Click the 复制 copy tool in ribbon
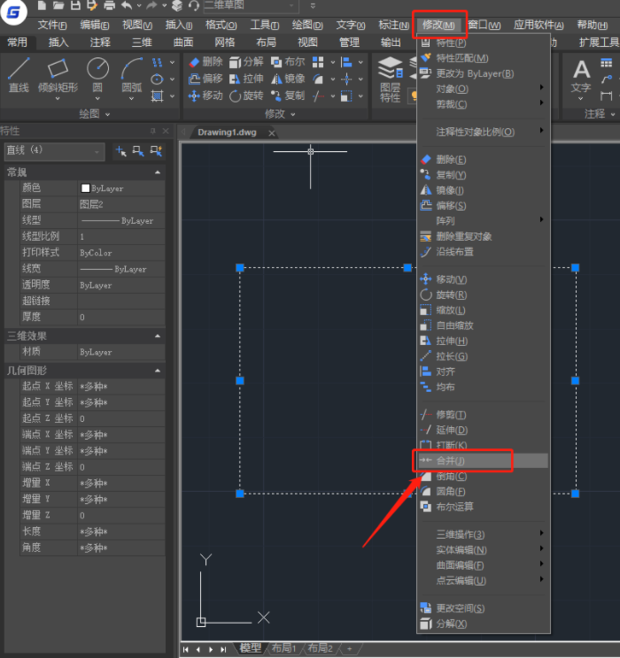Viewport: 620px width, 658px height. pyautogui.click(x=288, y=96)
